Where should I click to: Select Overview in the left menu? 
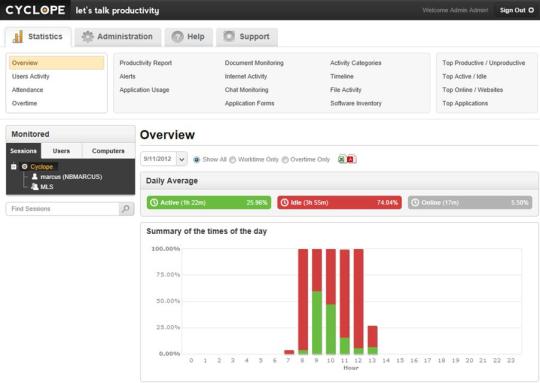click(x=57, y=63)
